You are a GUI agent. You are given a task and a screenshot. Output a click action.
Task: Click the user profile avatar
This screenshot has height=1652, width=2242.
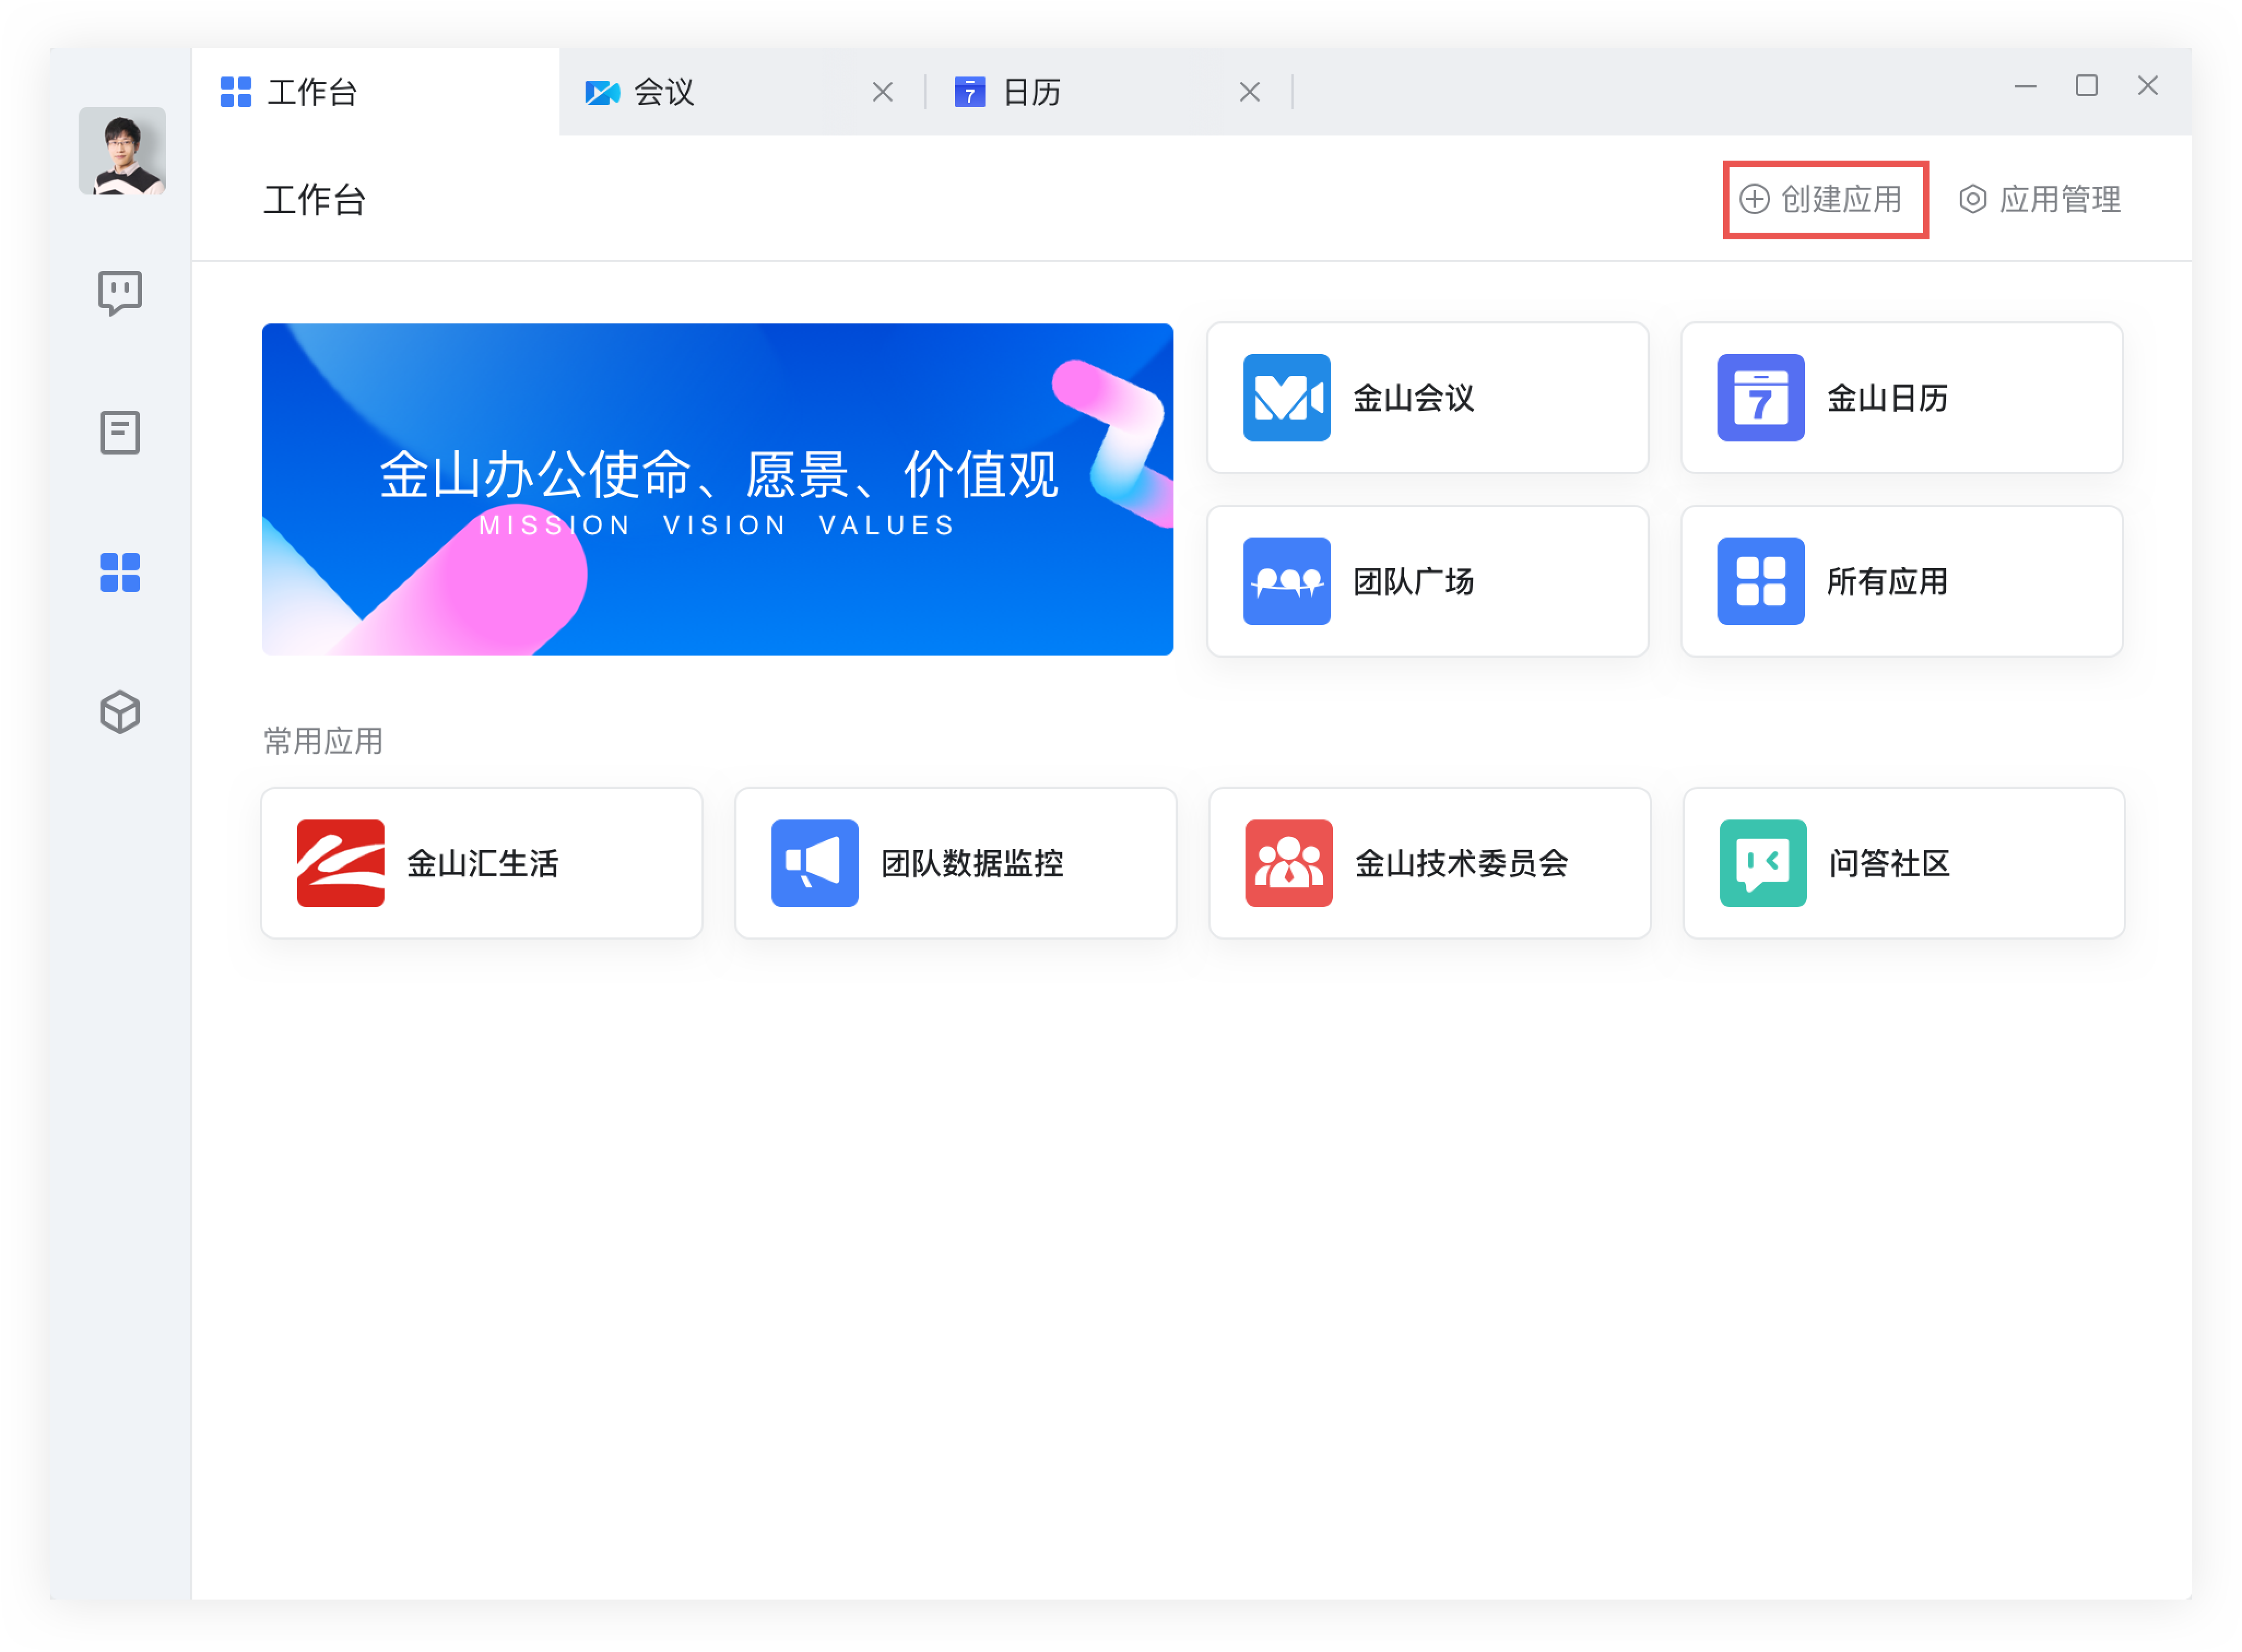coord(122,152)
